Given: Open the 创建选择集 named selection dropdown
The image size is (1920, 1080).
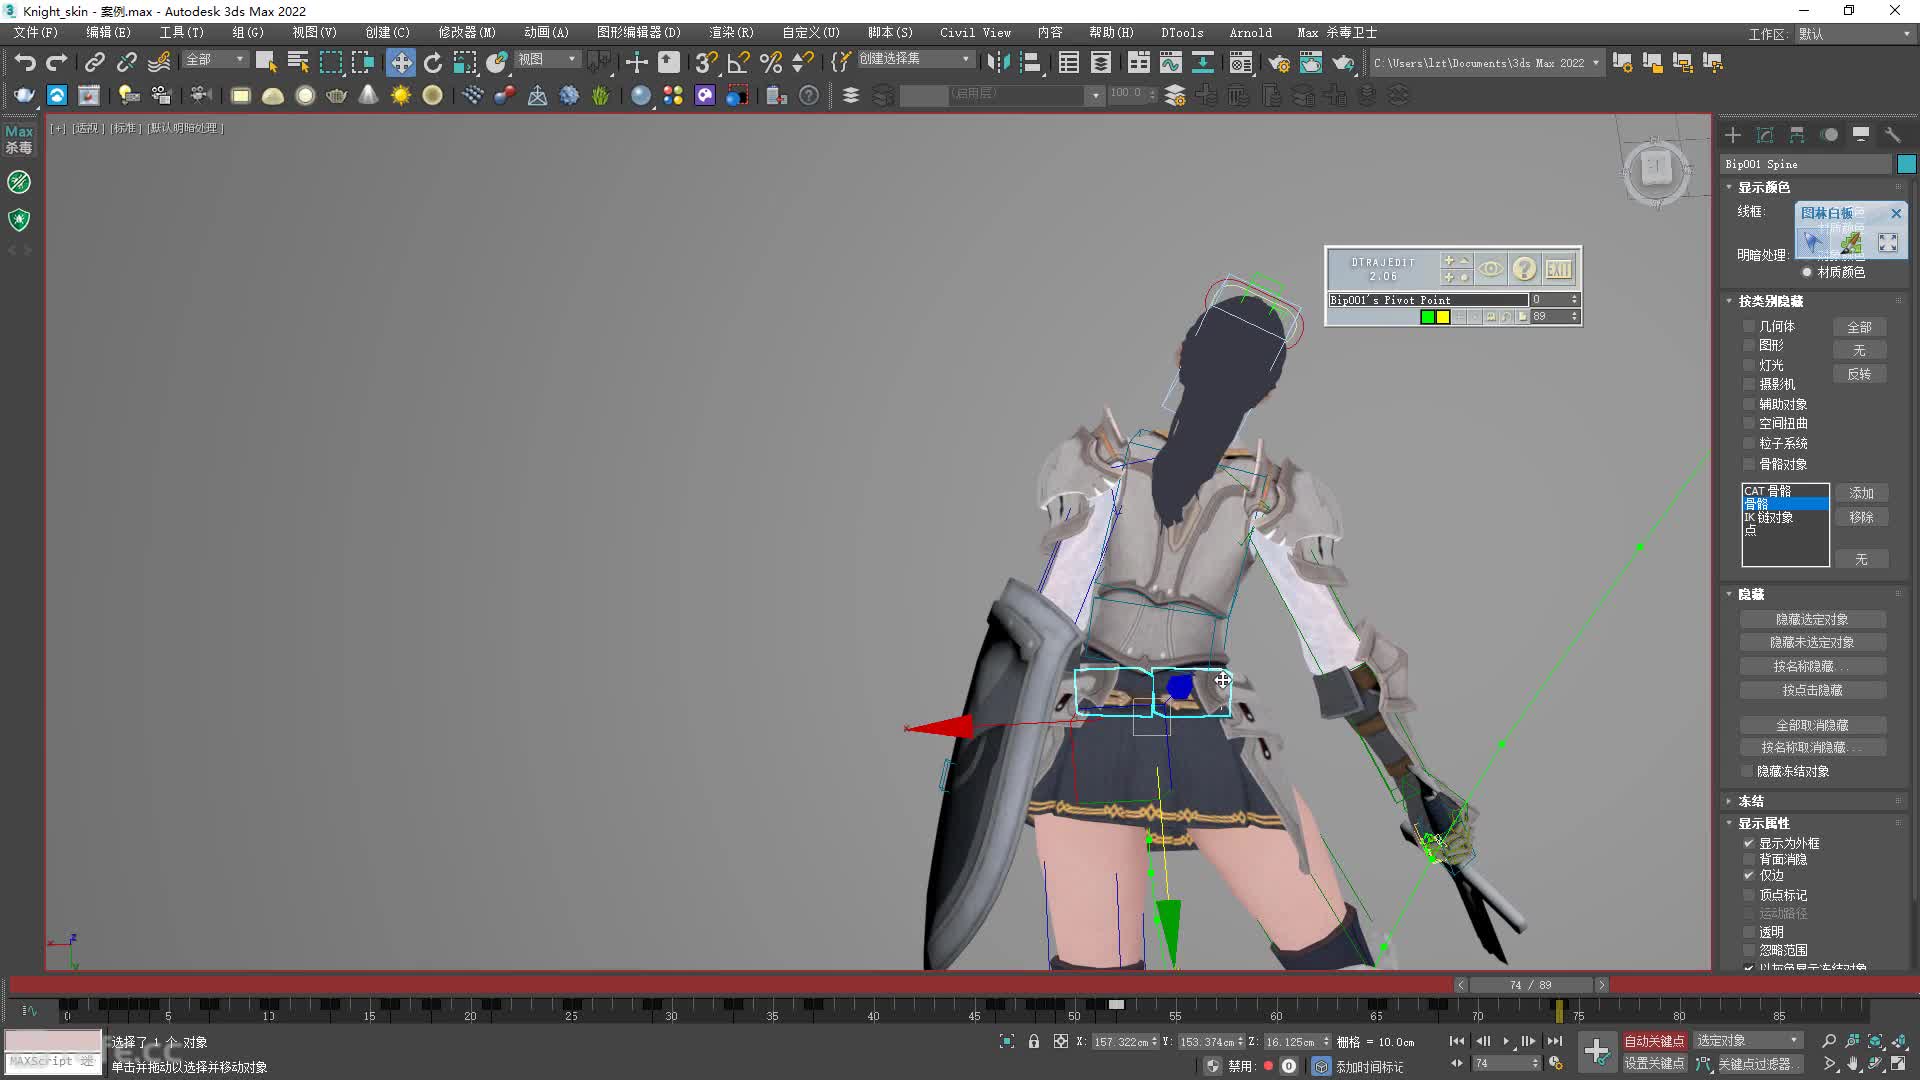Looking at the screenshot, I should click(x=915, y=60).
